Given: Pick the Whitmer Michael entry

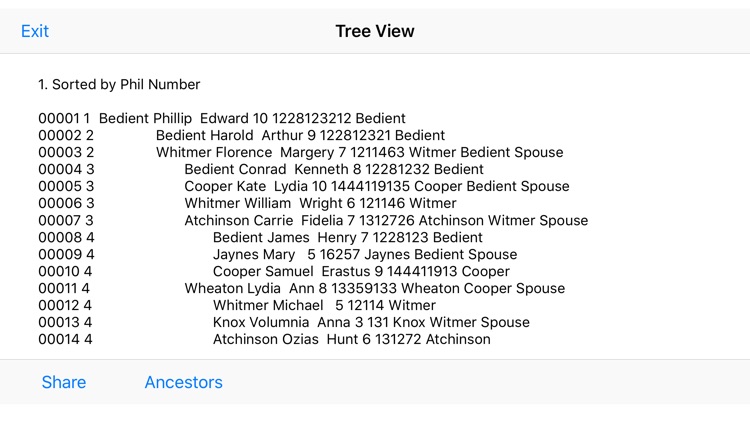Looking at the screenshot, I should [x=237, y=305].
